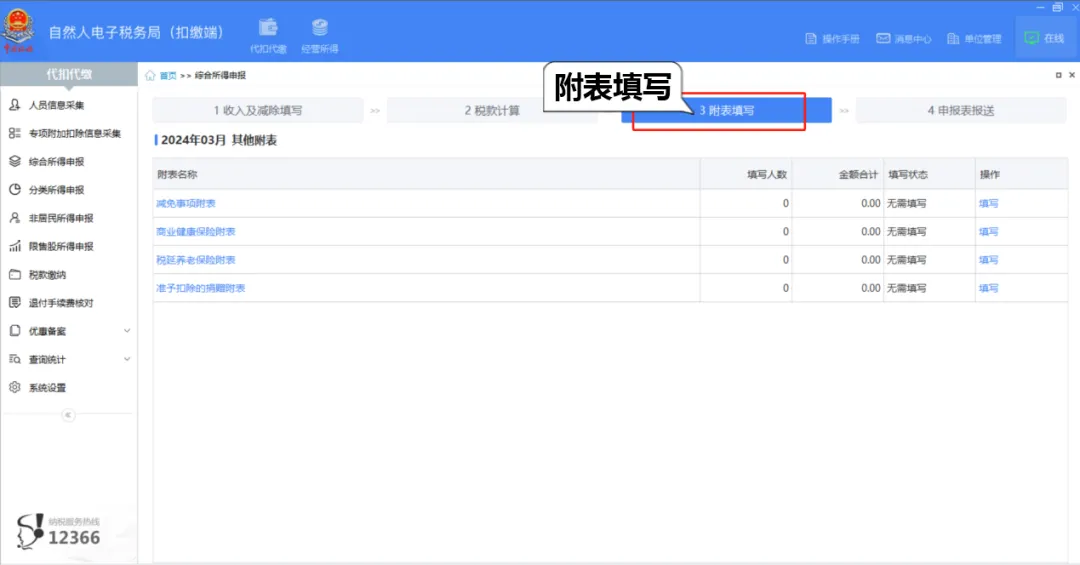The width and height of the screenshot is (1080, 565).
Task: Switch to step 4 申报表报送
Action: point(960,111)
